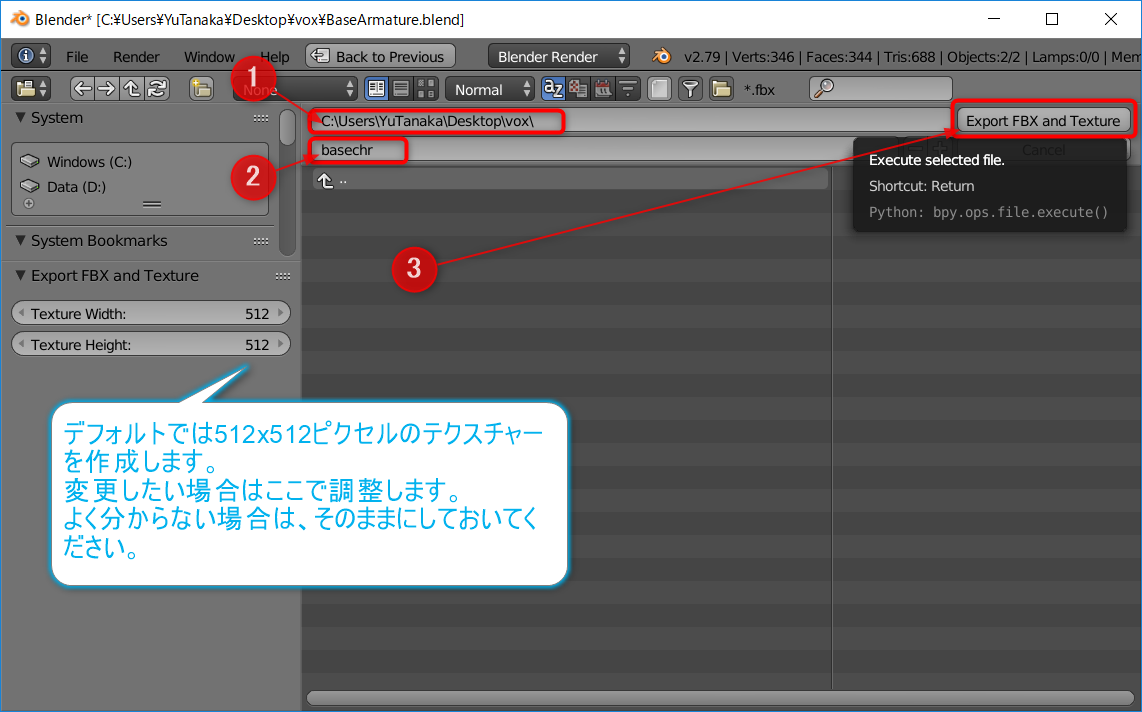Image resolution: width=1142 pixels, height=712 pixels.
Task: Click the basechr file name field
Action: click(x=600, y=150)
